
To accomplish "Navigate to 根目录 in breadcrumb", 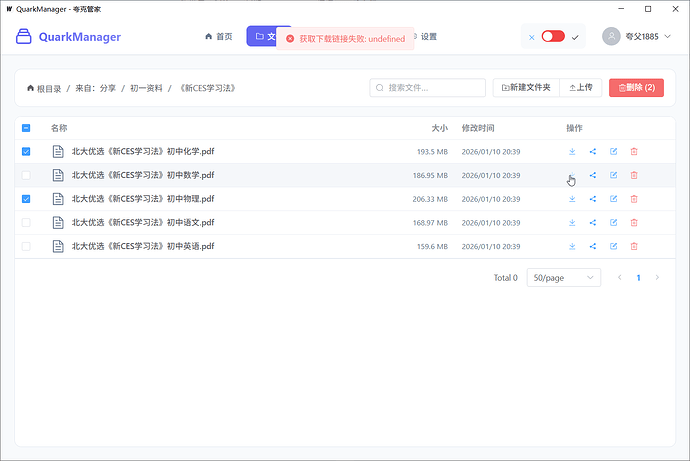I will pyautogui.click(x=44, y=88).
